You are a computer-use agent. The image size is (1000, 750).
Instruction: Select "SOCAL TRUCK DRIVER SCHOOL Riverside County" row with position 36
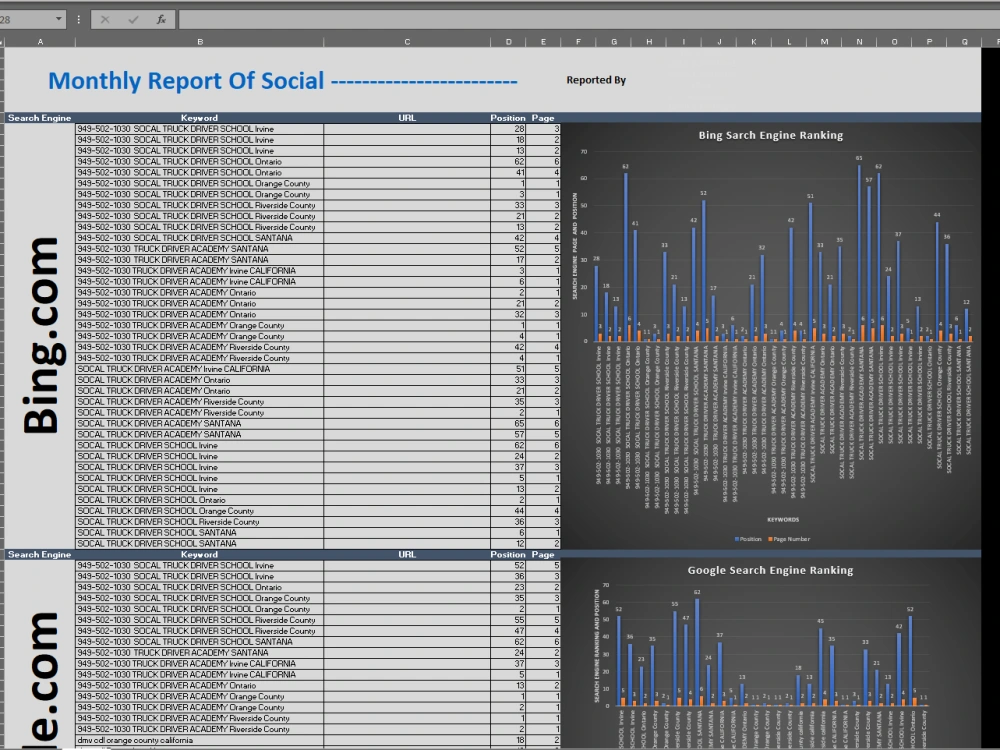[x=200, y=522]
